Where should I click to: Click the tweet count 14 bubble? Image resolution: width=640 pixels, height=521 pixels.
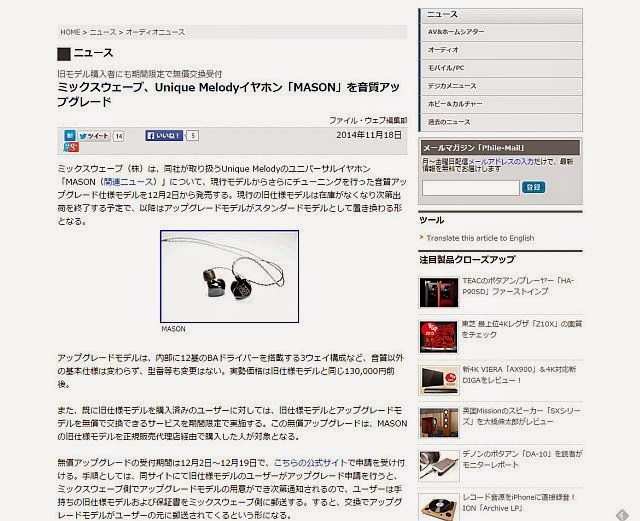click(118, 136)
